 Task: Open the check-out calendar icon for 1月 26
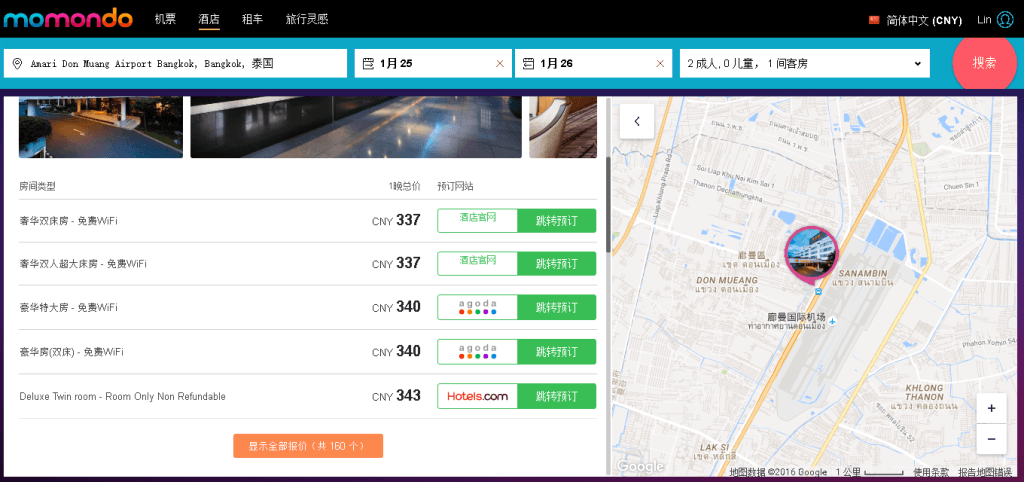[528, 63]
